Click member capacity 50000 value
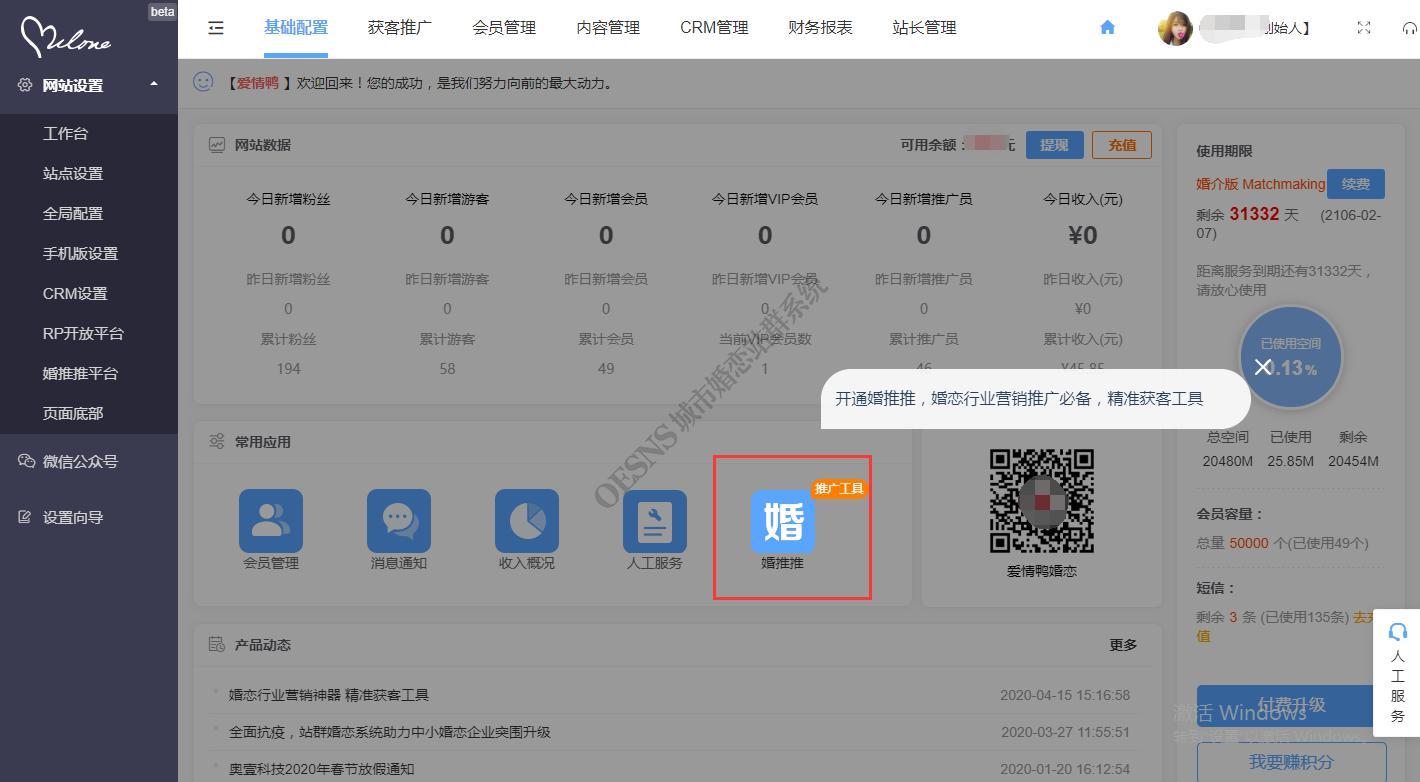 tap(1249, 543)
